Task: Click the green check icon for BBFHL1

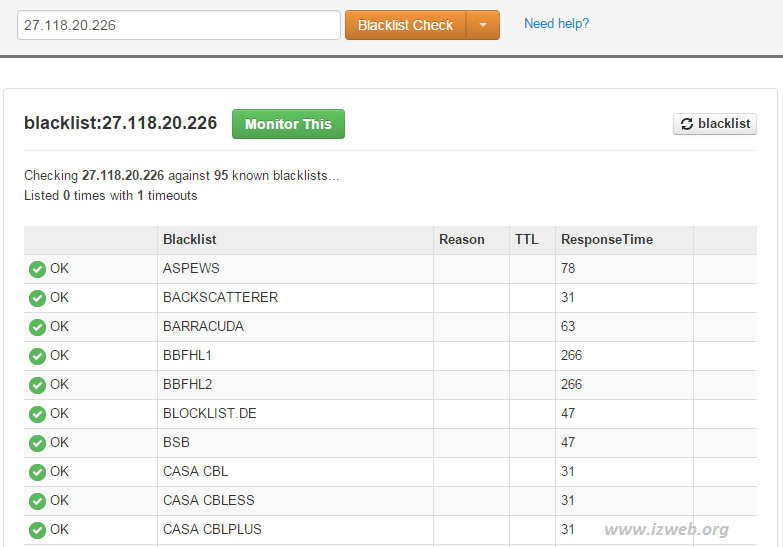Action: coord(37,356)
